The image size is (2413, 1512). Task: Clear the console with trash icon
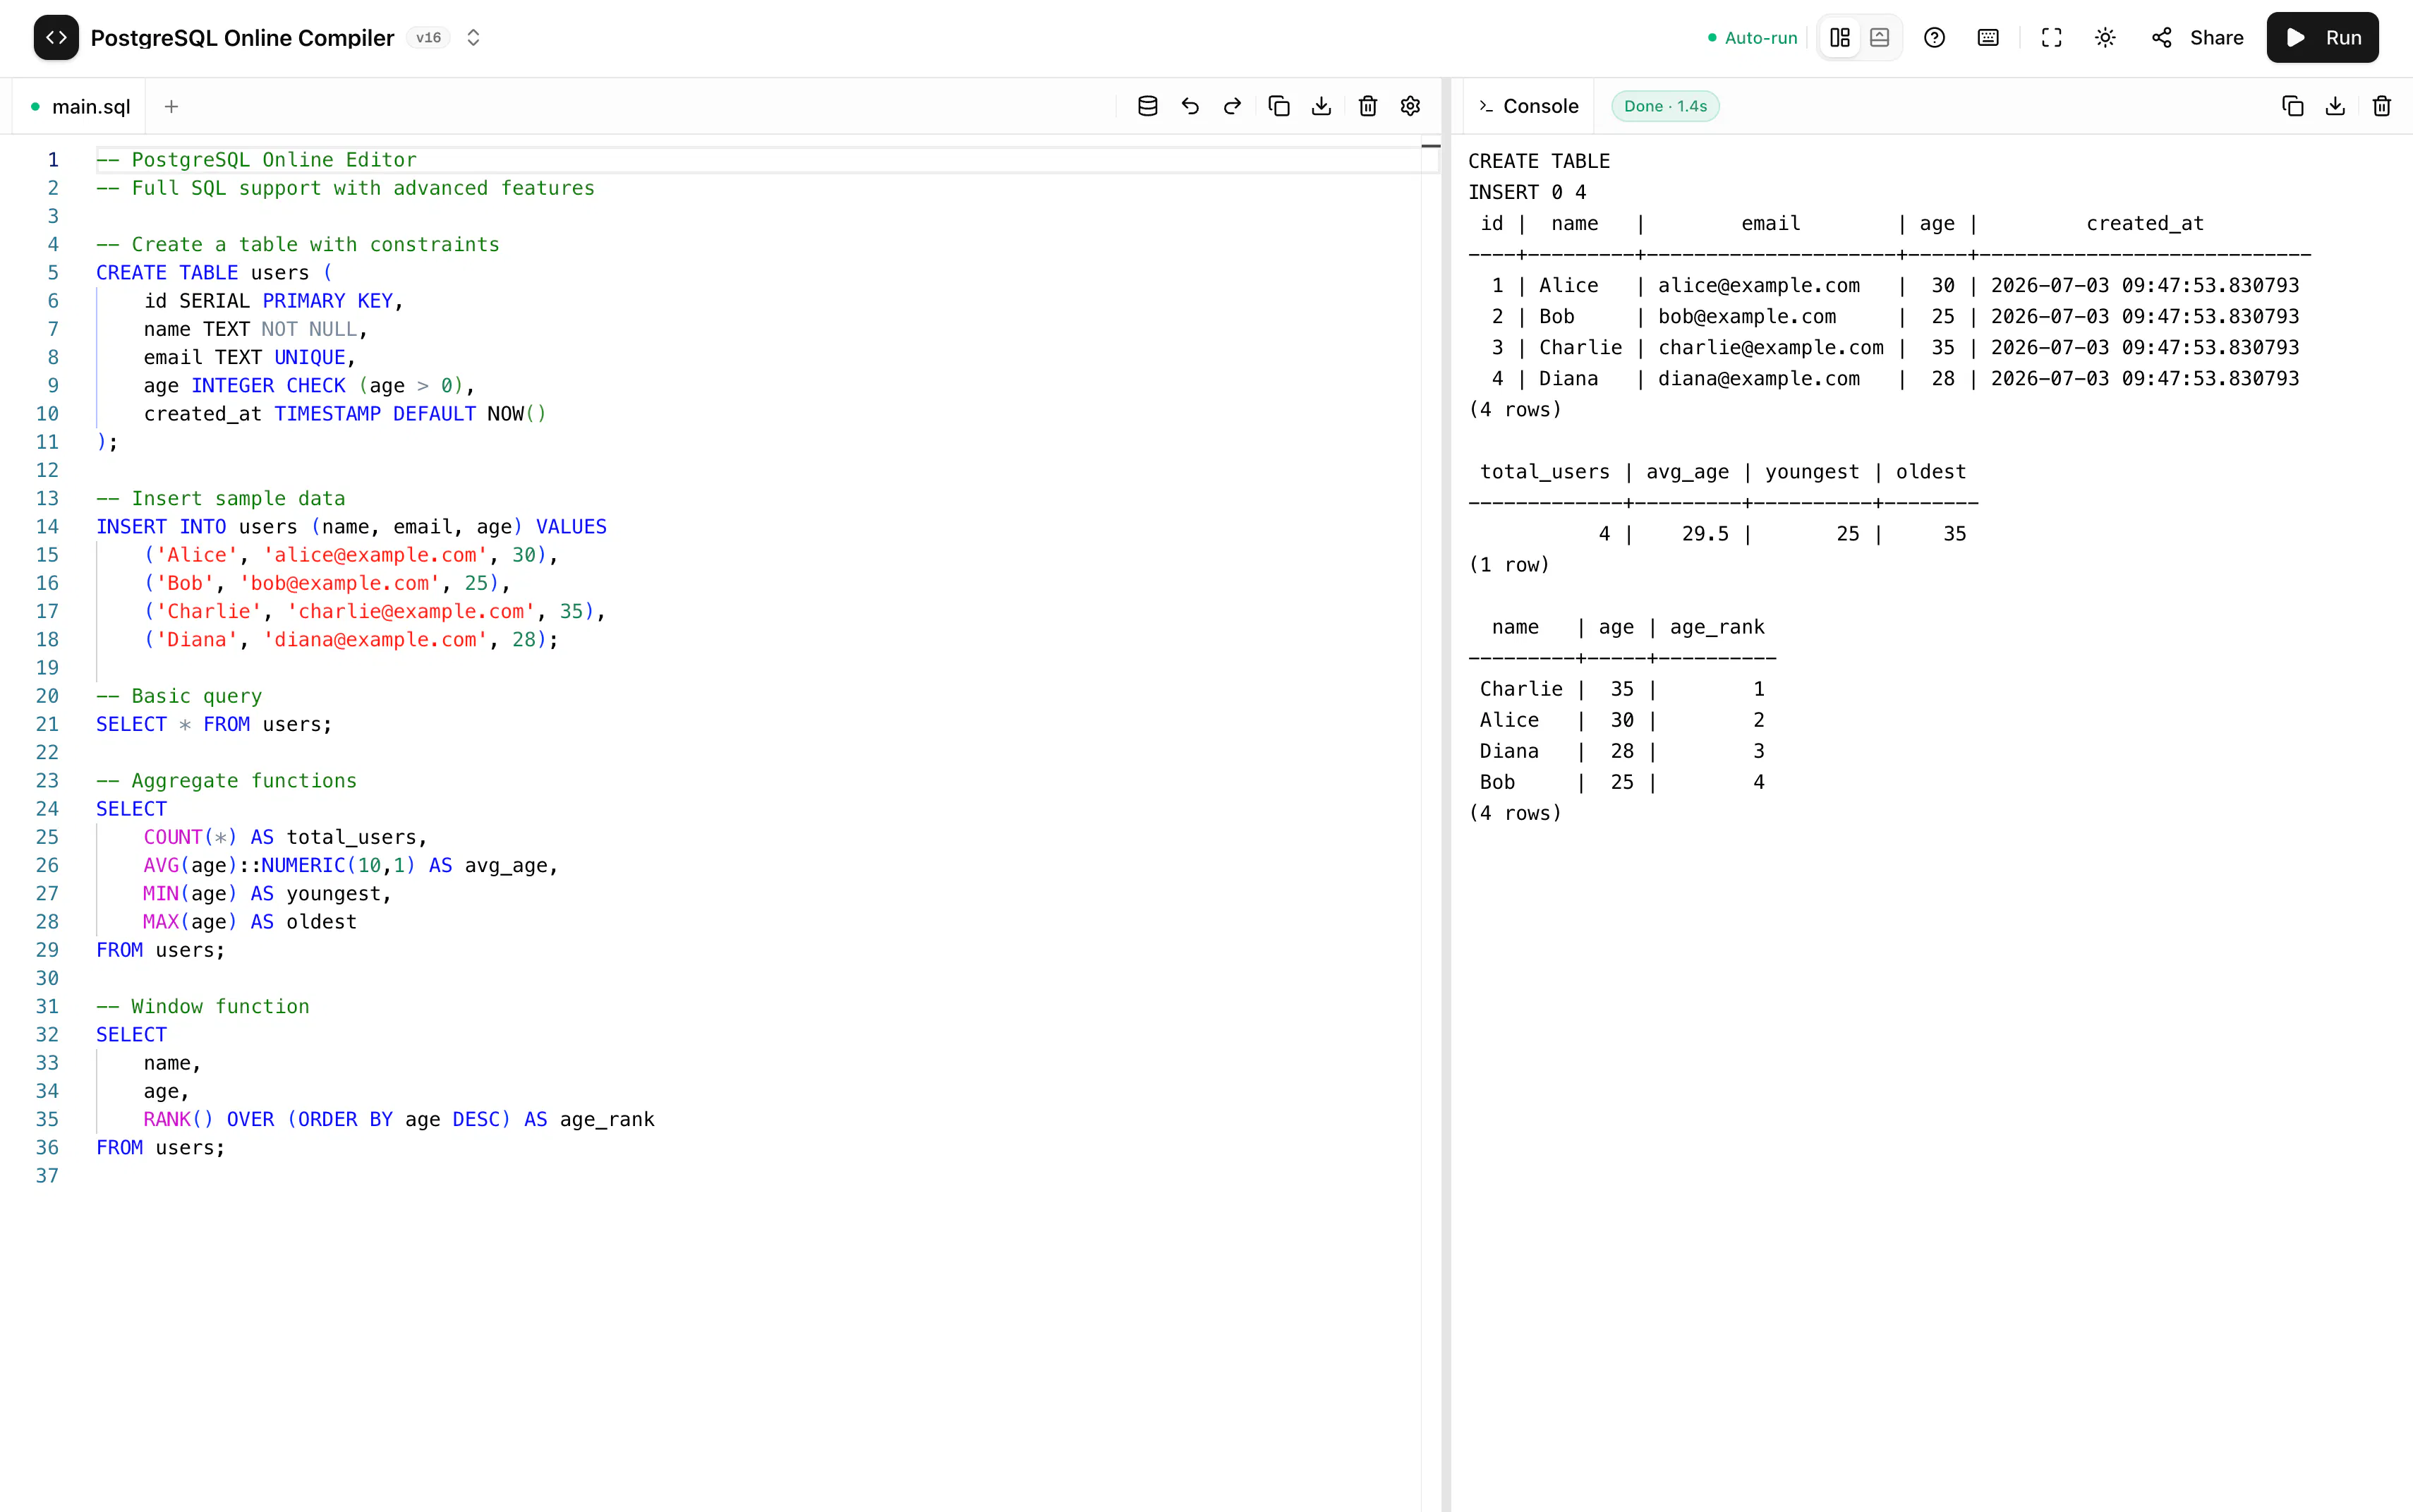click(x=2382, y=106)
